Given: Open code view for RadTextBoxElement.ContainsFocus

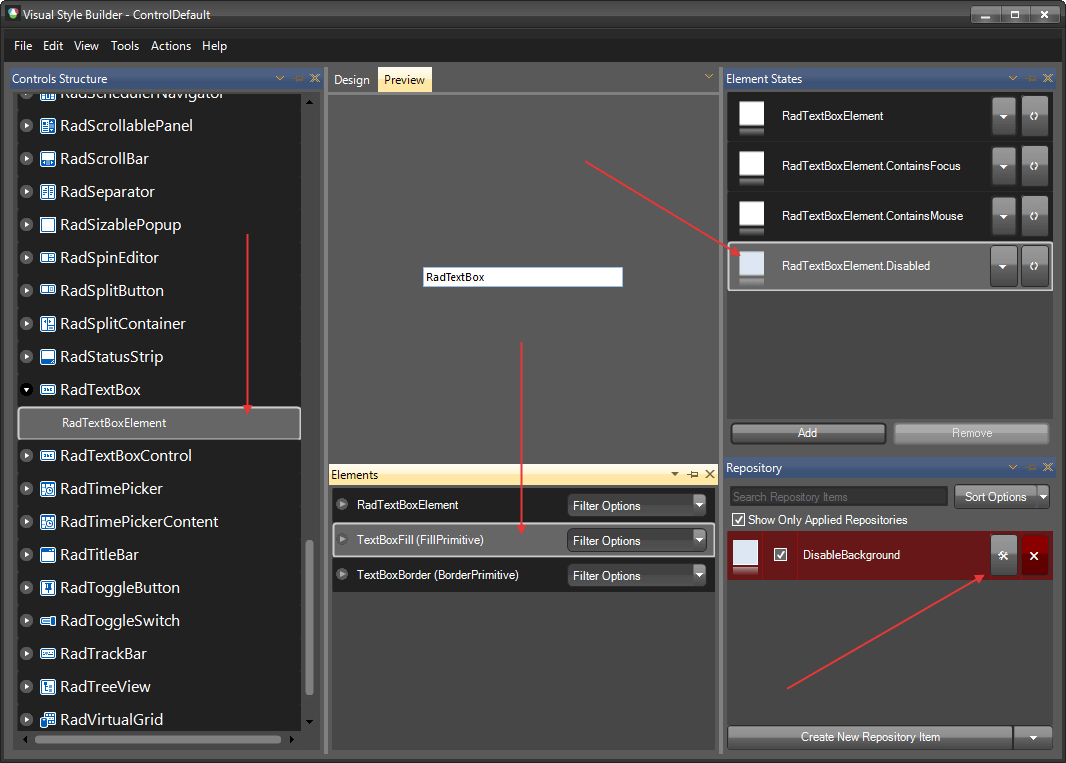Looking at the screenshot, I should click(1035, 166).
